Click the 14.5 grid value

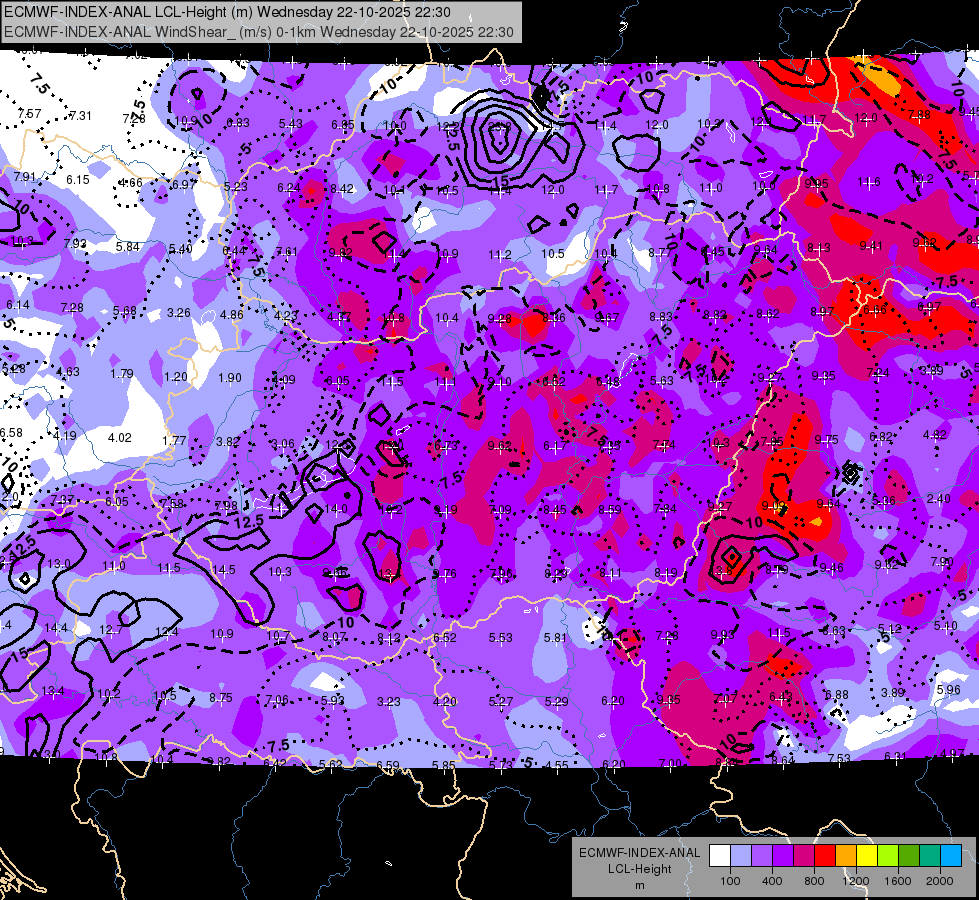224,570
